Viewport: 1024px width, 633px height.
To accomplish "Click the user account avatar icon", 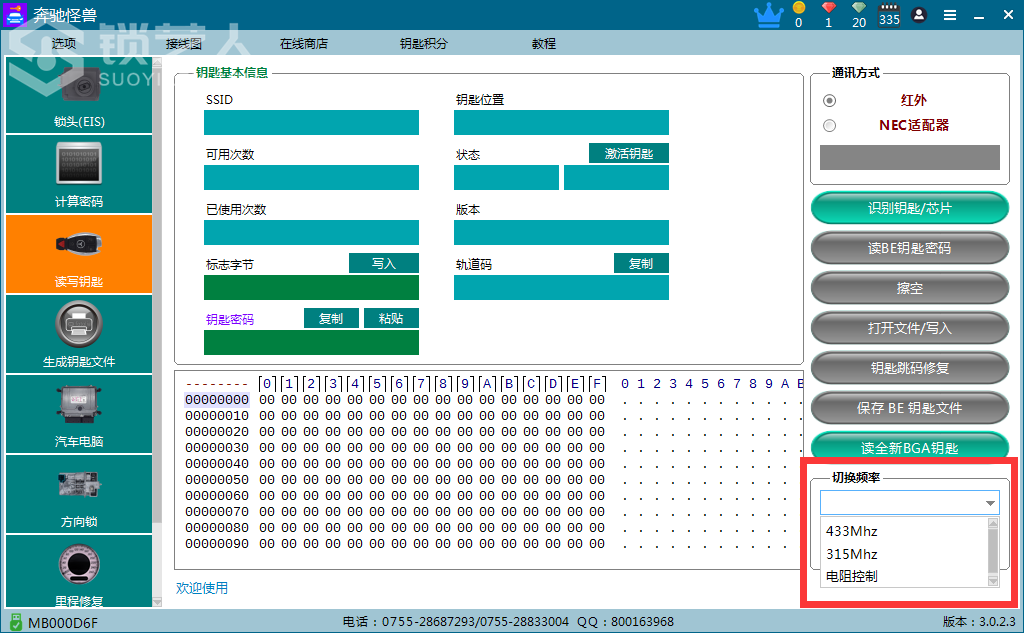I will pyautogui.click(x=919, y=15).
